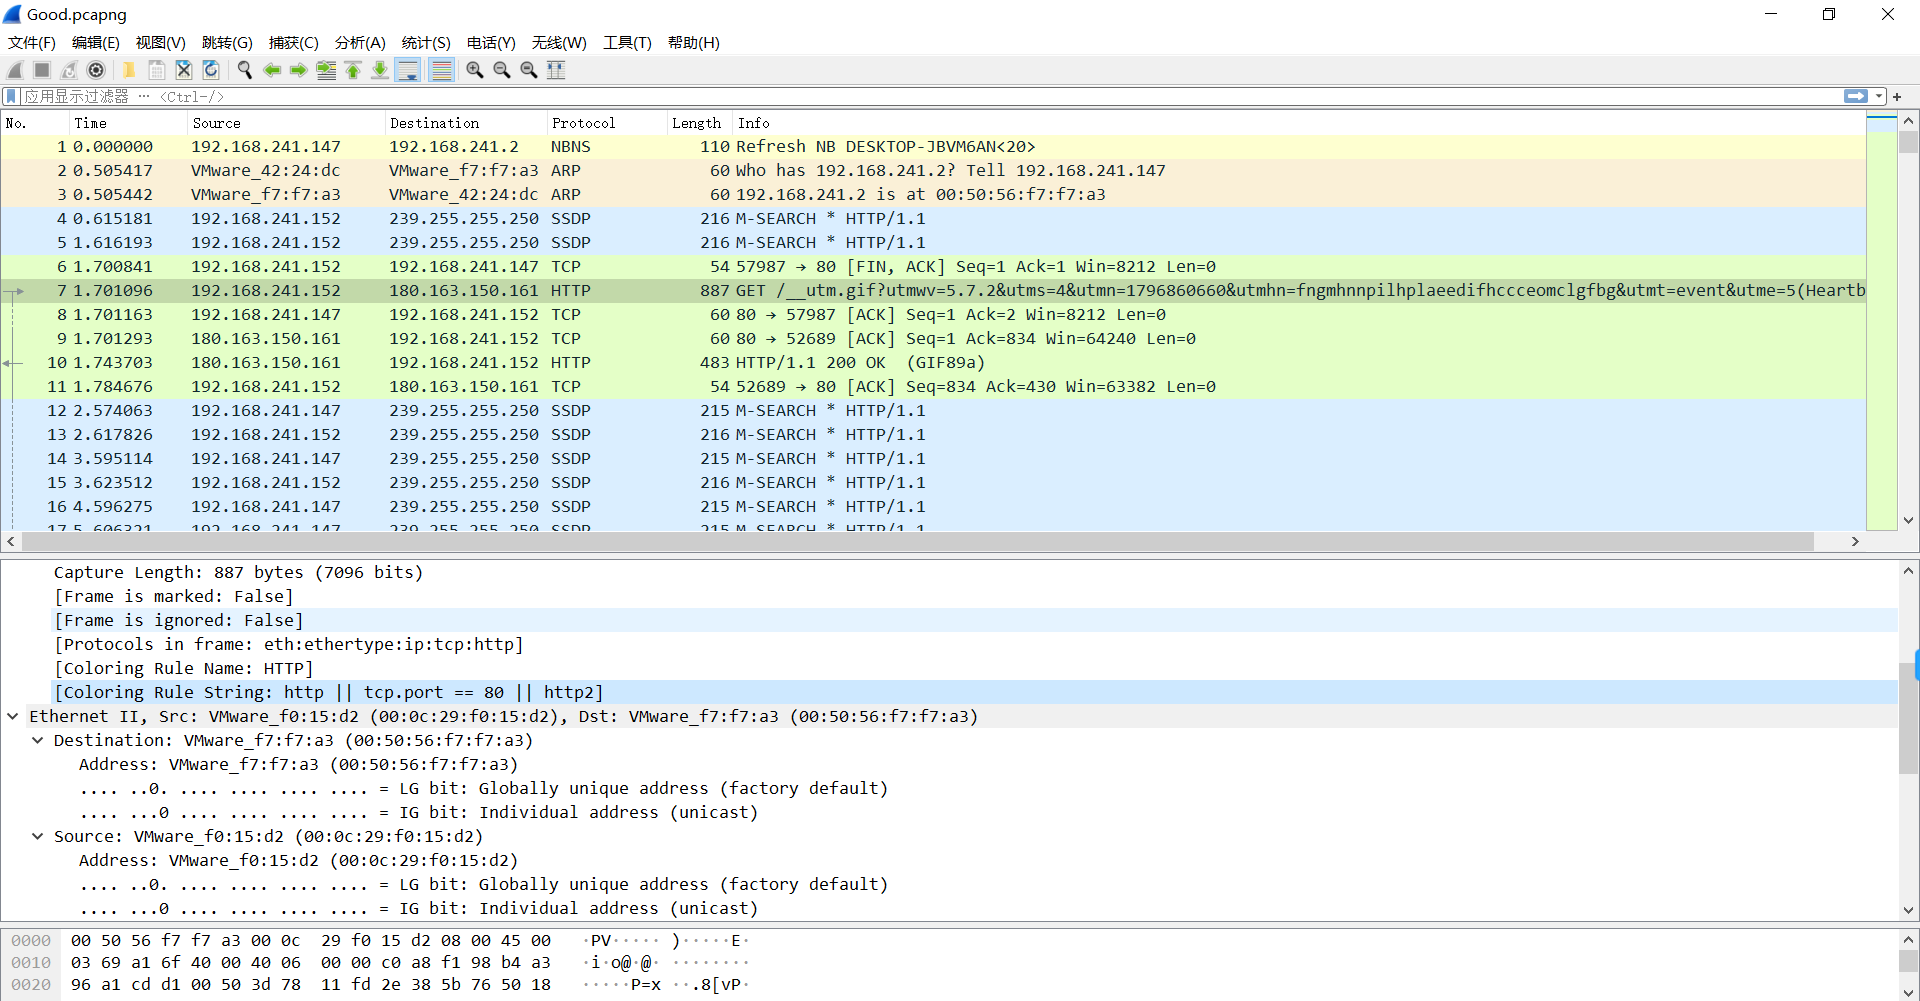
Task: Click the Wireshark logo in title bar
Action: pyautogui.click(x=12, y=14)
